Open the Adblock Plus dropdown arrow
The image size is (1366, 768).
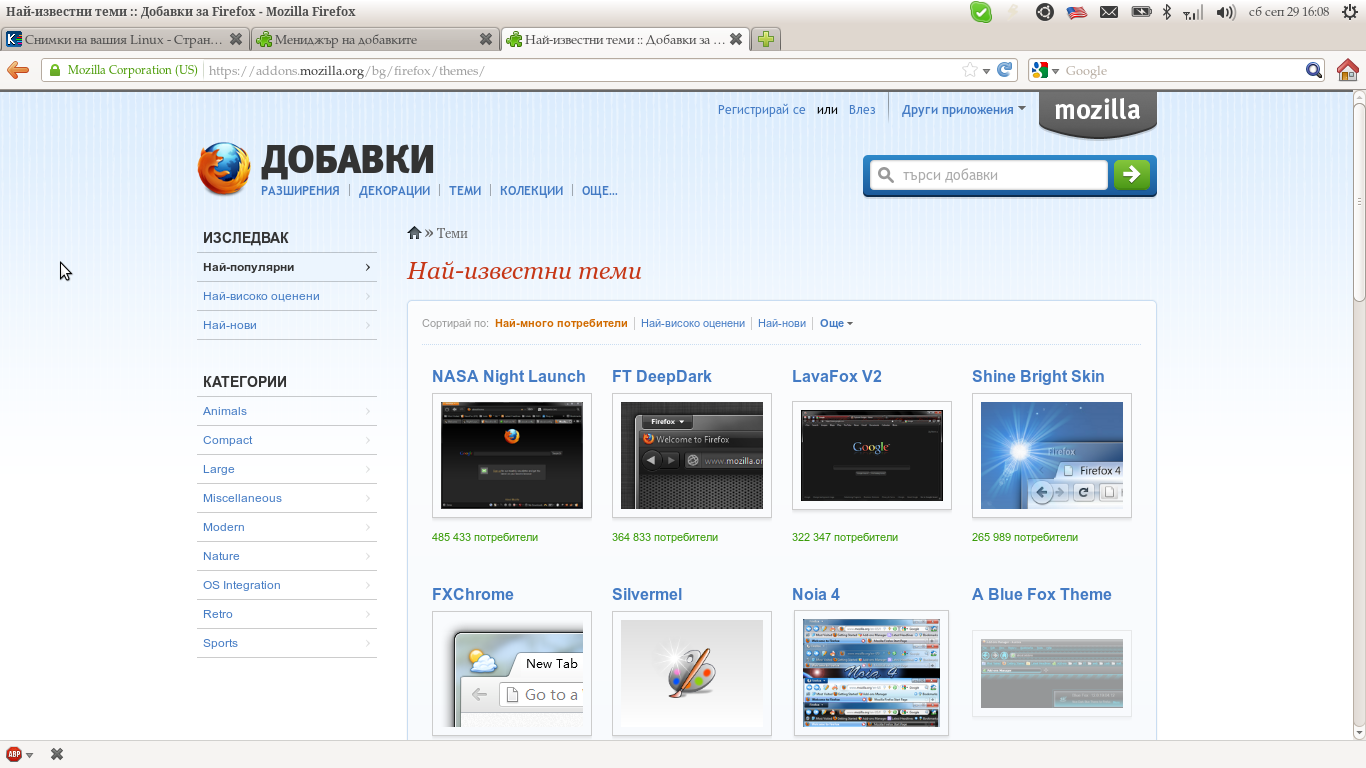(x=30, y=755)
